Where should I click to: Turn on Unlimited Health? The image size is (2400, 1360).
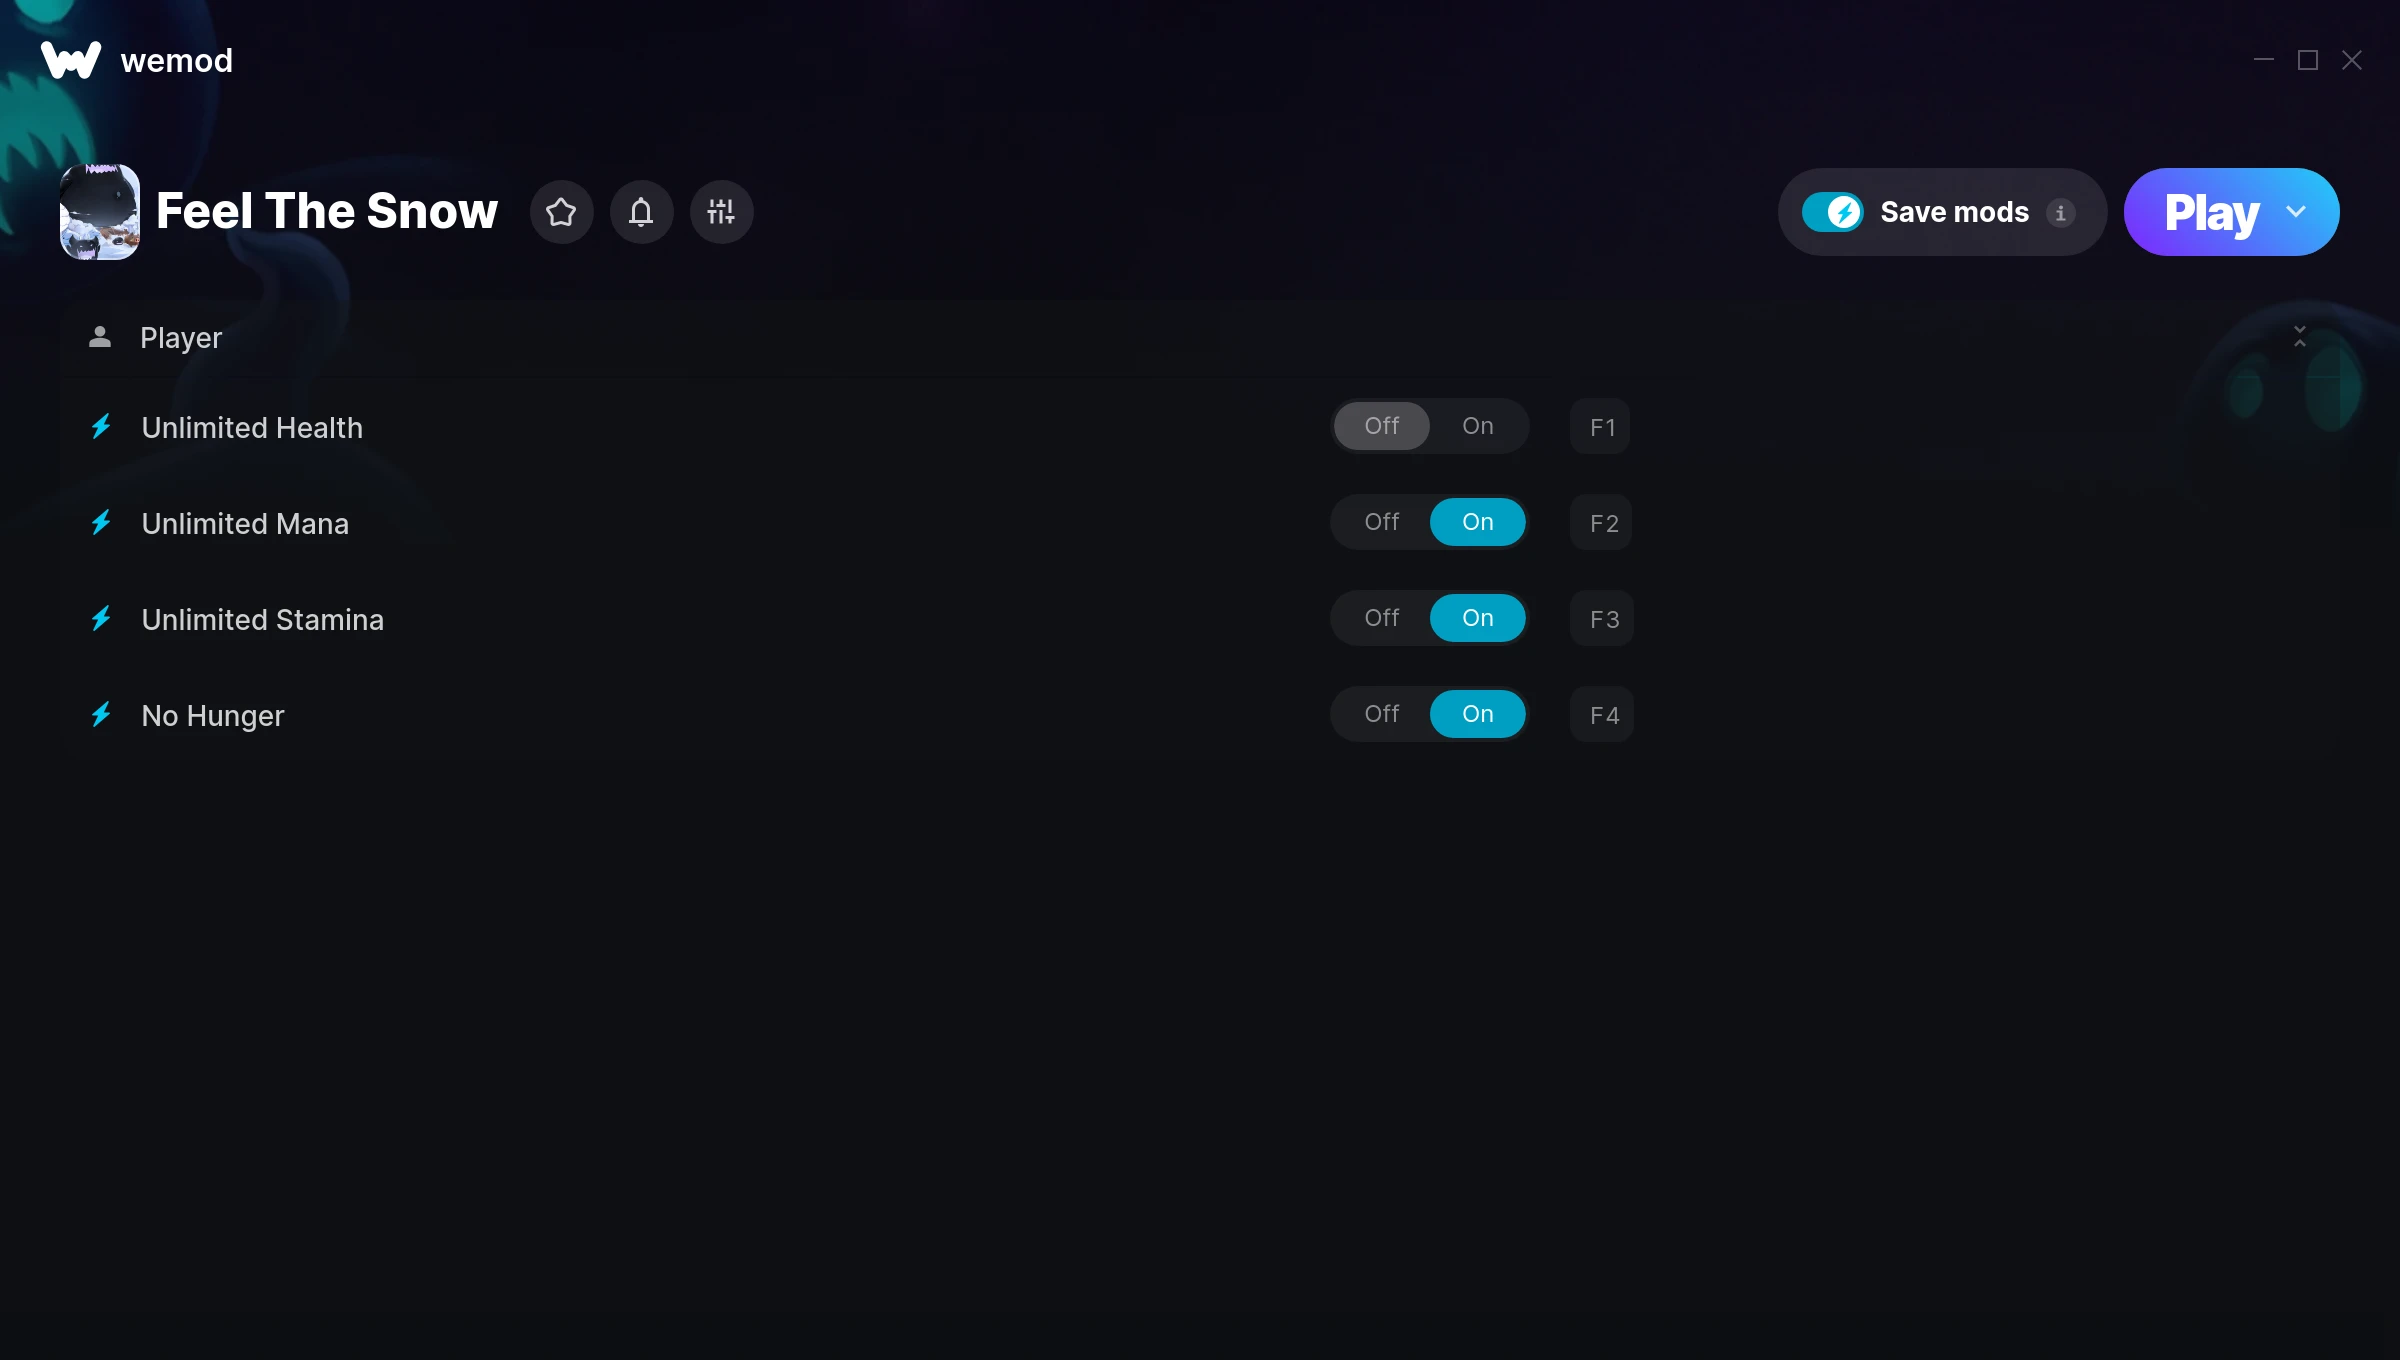coord(1477,426)
